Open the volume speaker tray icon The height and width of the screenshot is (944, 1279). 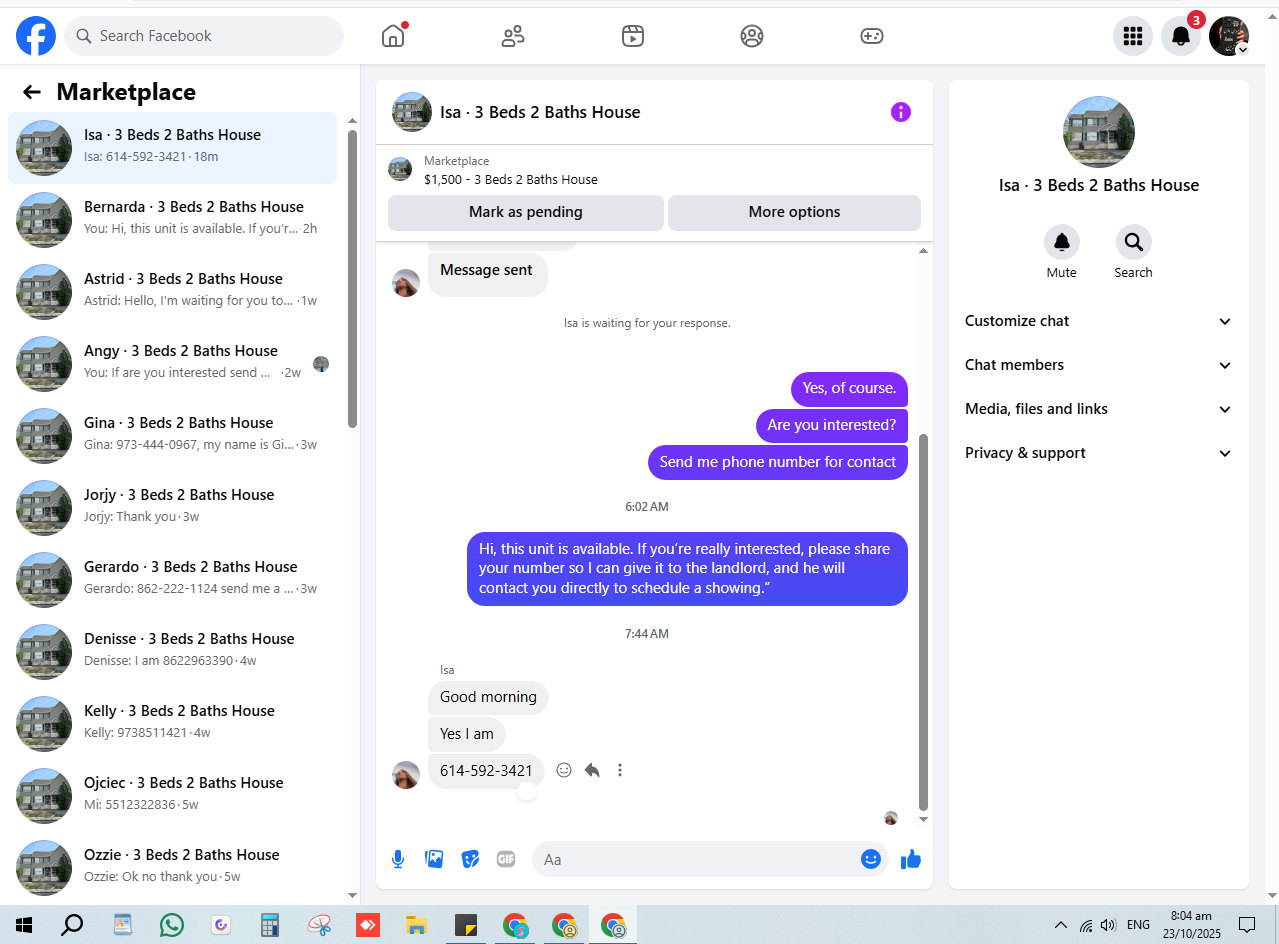[1108, 925]
